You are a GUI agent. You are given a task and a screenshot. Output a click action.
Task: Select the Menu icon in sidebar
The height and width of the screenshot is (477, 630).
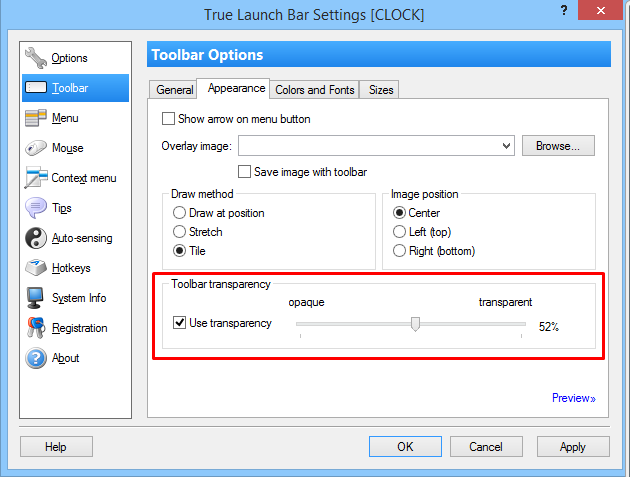click(36, 118)
